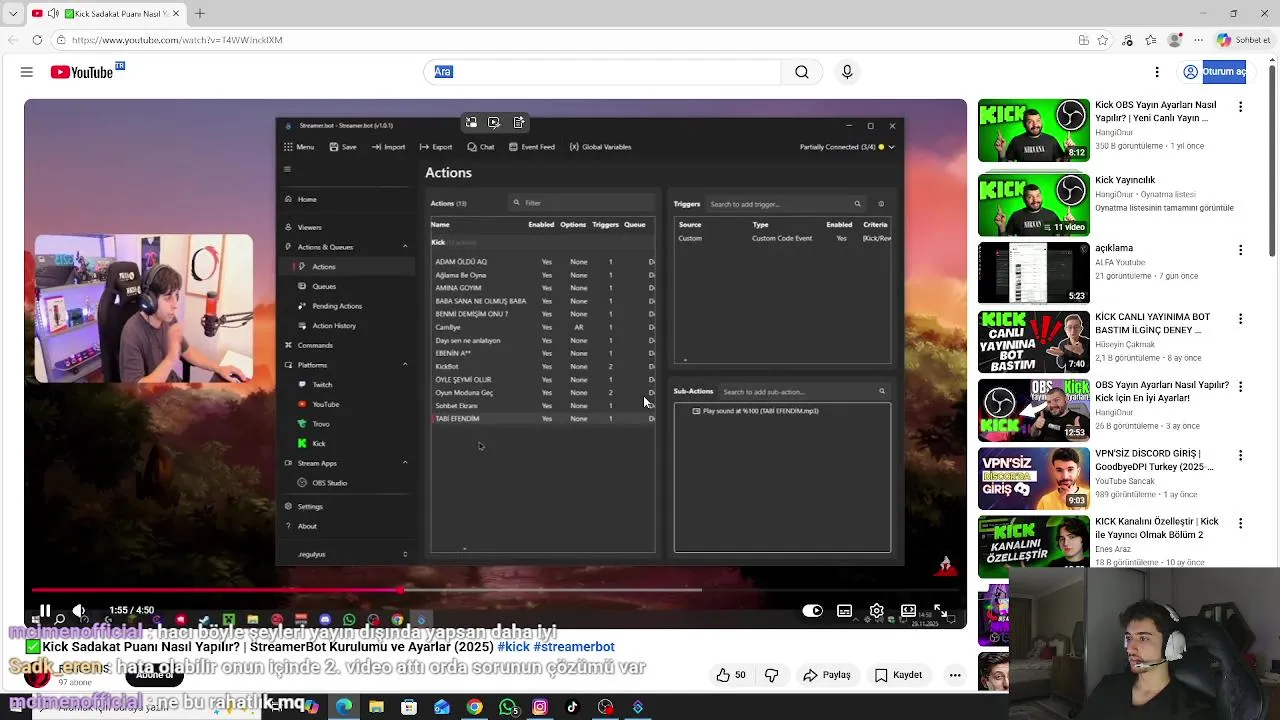
Task: Open the .regulyus profile selector
Action: (348, 554)
